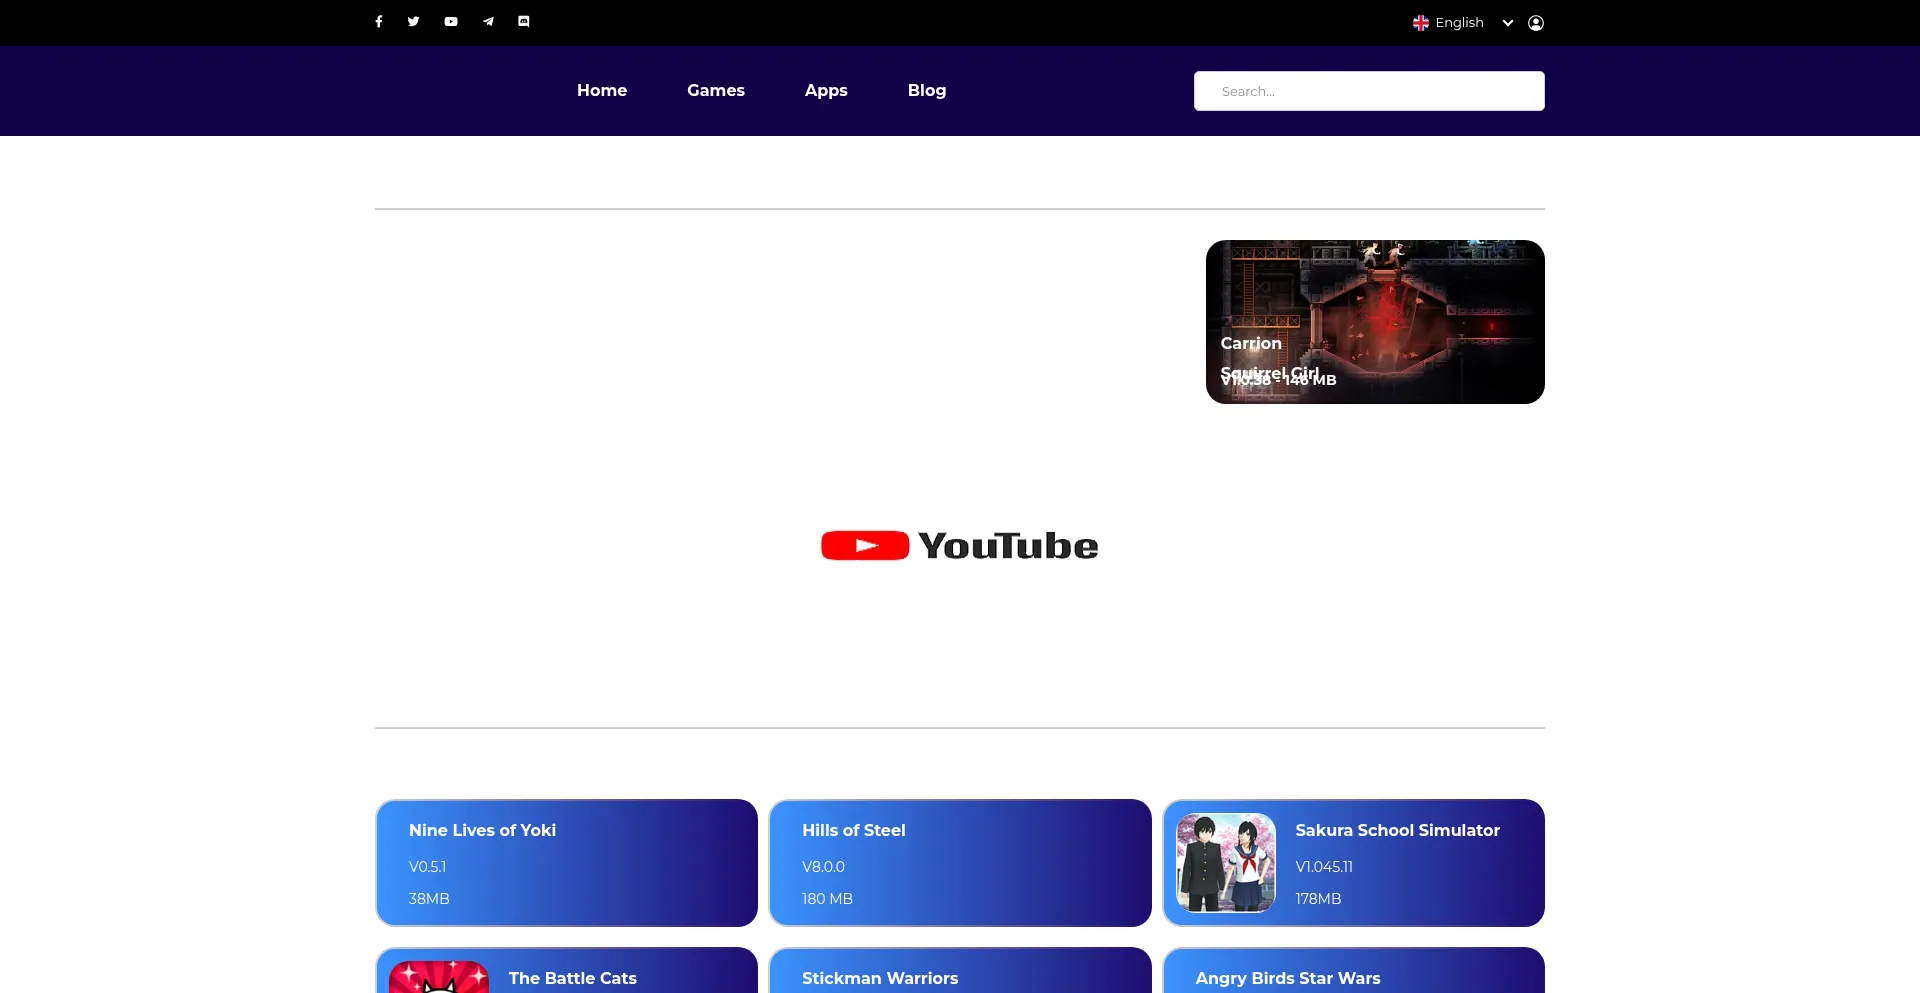Screen dimensions: 1920x993
Task: Click the UK flag language icon
Action: click(x=1420, y=23)
